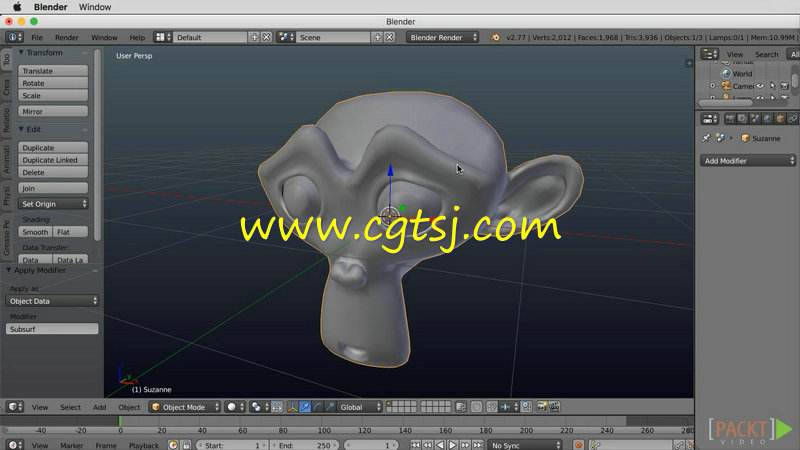
Task: Click the scene browse icon
Action: coord(286,37)
